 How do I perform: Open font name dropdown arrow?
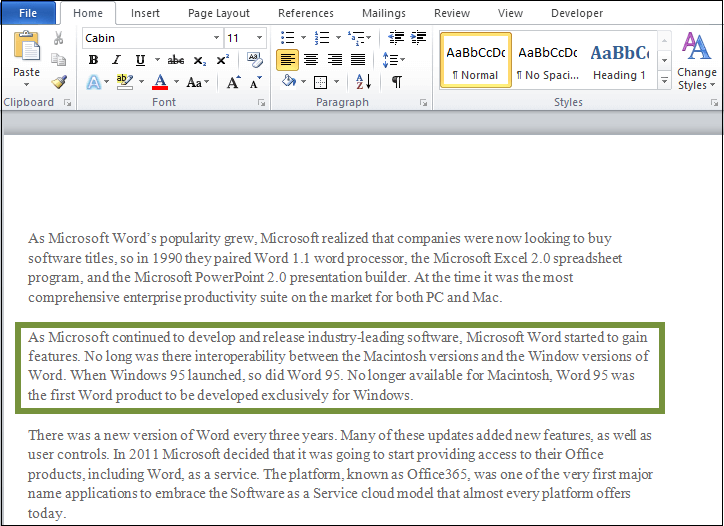point(216,38)
